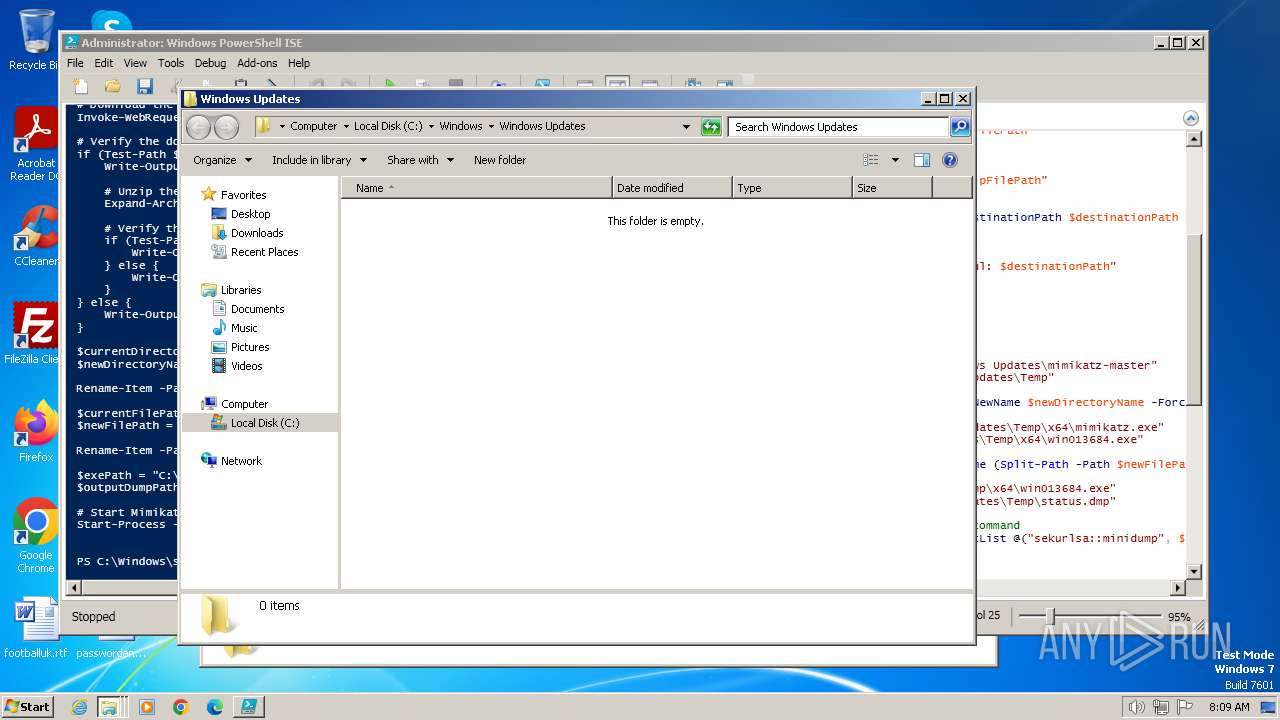Click the Windows Explorer taskbar icon

coord(109,707)
